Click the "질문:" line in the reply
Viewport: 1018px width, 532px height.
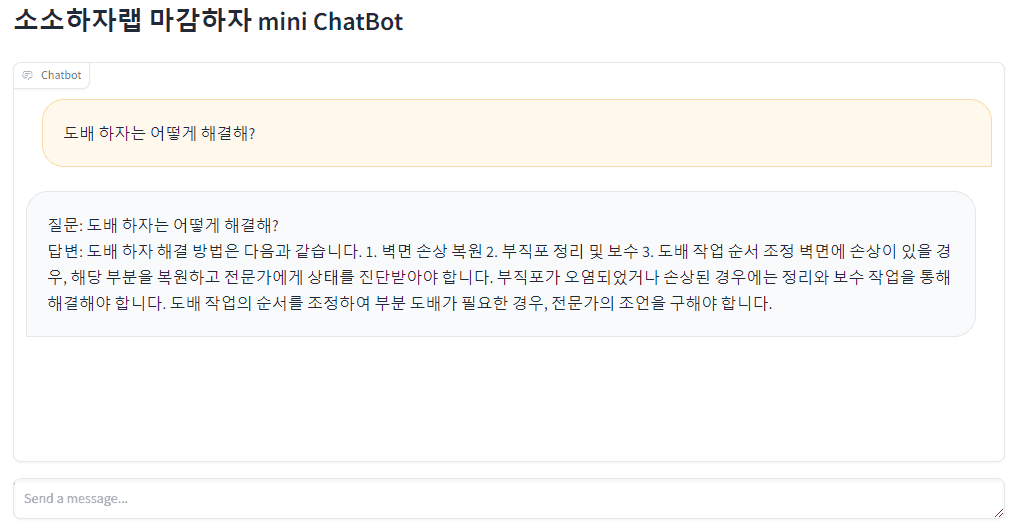point(163,225)
